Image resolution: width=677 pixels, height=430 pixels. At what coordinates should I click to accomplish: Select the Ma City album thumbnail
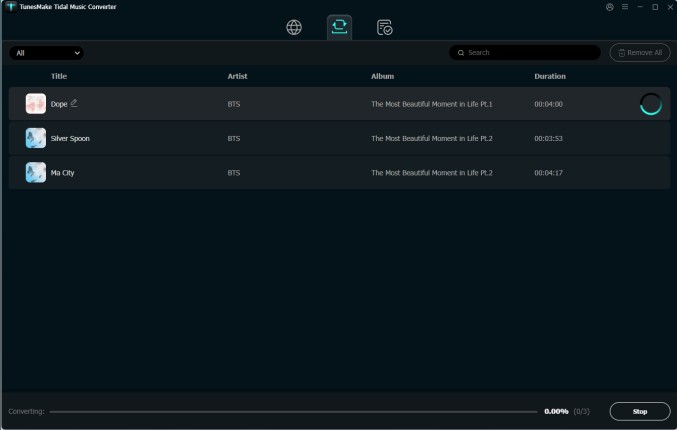coord(36,172)
